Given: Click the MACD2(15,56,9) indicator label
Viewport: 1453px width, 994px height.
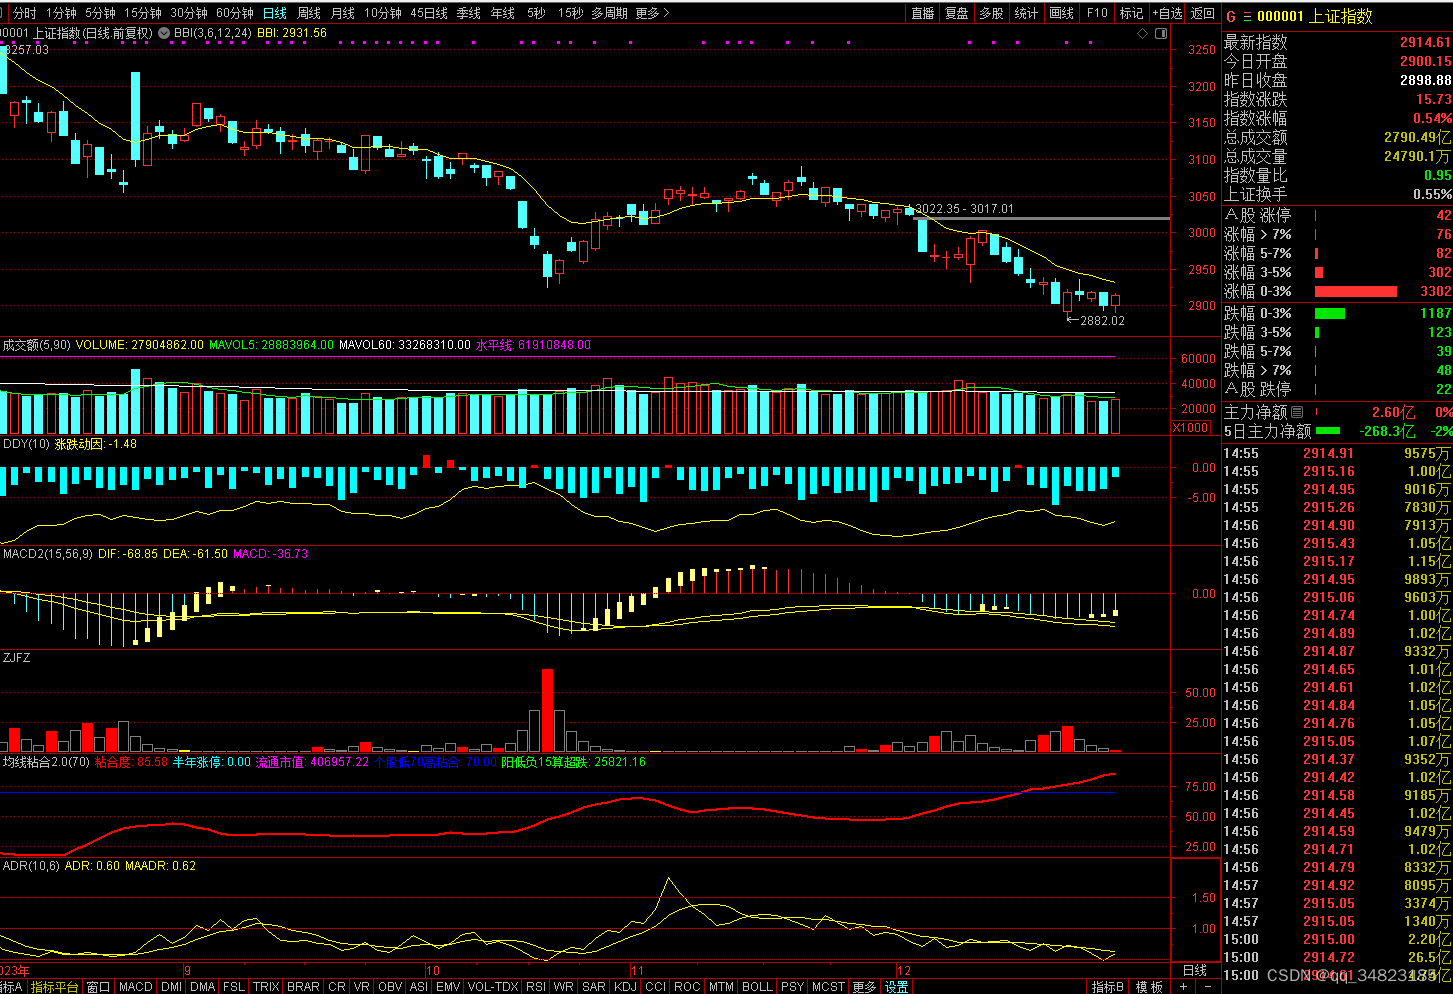Looking at the screenshot, I should coord(48,553).
